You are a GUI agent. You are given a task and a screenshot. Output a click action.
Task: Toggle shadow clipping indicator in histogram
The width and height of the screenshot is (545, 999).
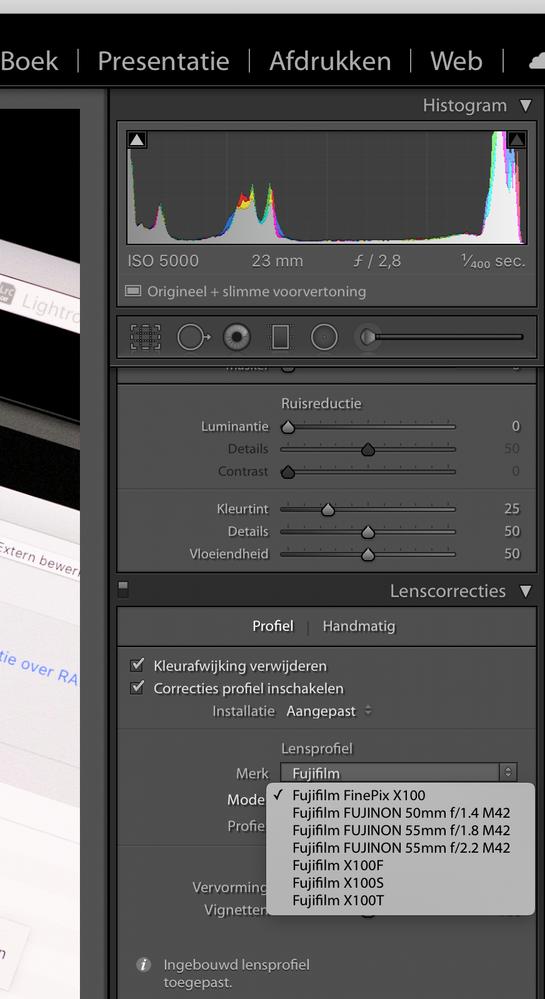point(137,140)
